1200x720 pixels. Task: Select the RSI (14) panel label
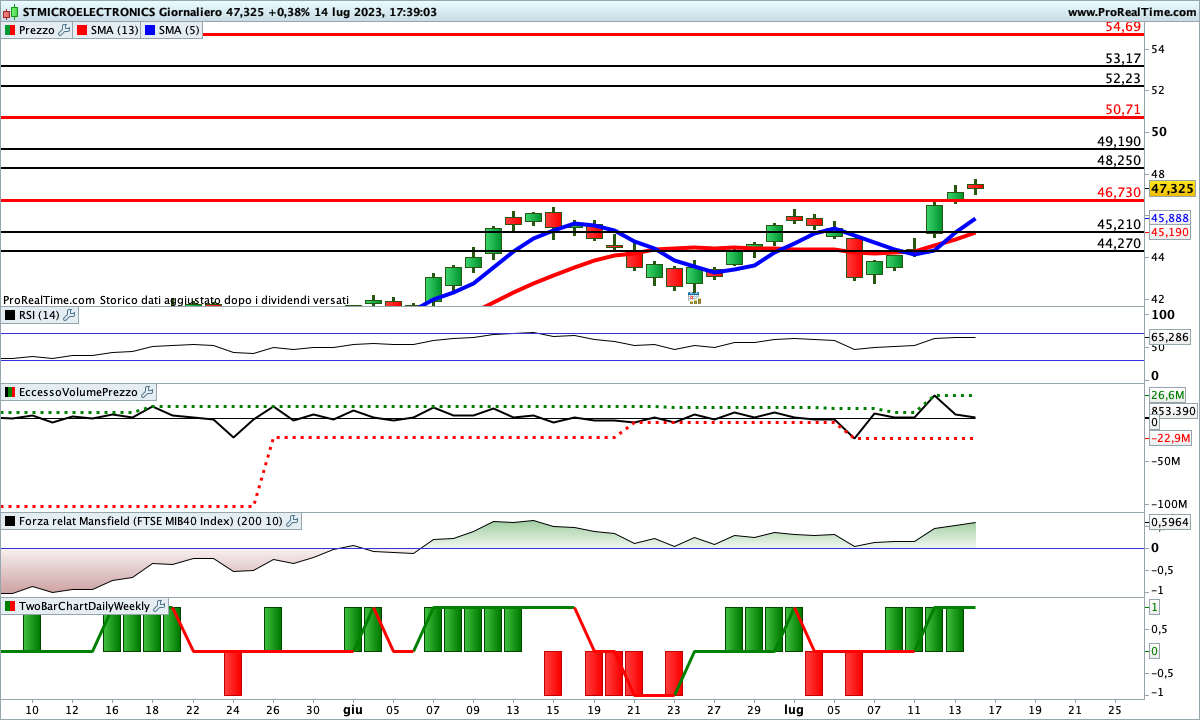pyautogui.click(x=39, y=315)
